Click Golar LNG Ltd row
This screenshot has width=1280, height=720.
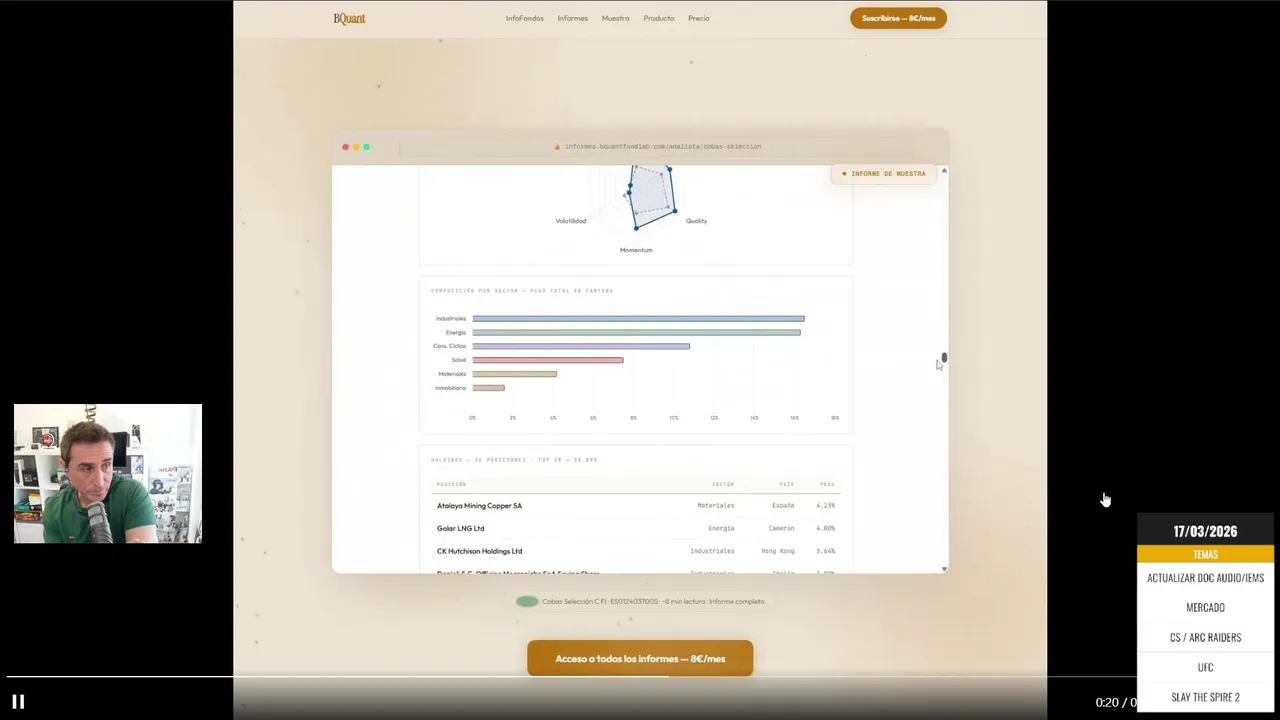[636, 528]
